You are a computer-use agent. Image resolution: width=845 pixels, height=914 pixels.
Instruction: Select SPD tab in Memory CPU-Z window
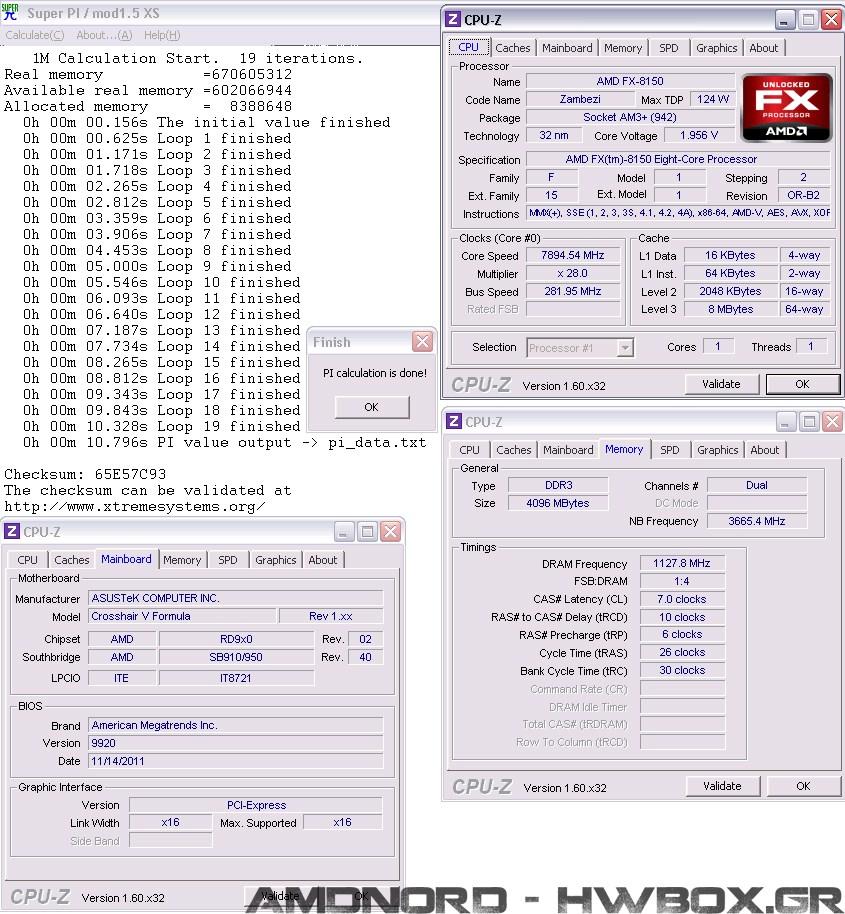pyautogui.click(x=670, y=450)
